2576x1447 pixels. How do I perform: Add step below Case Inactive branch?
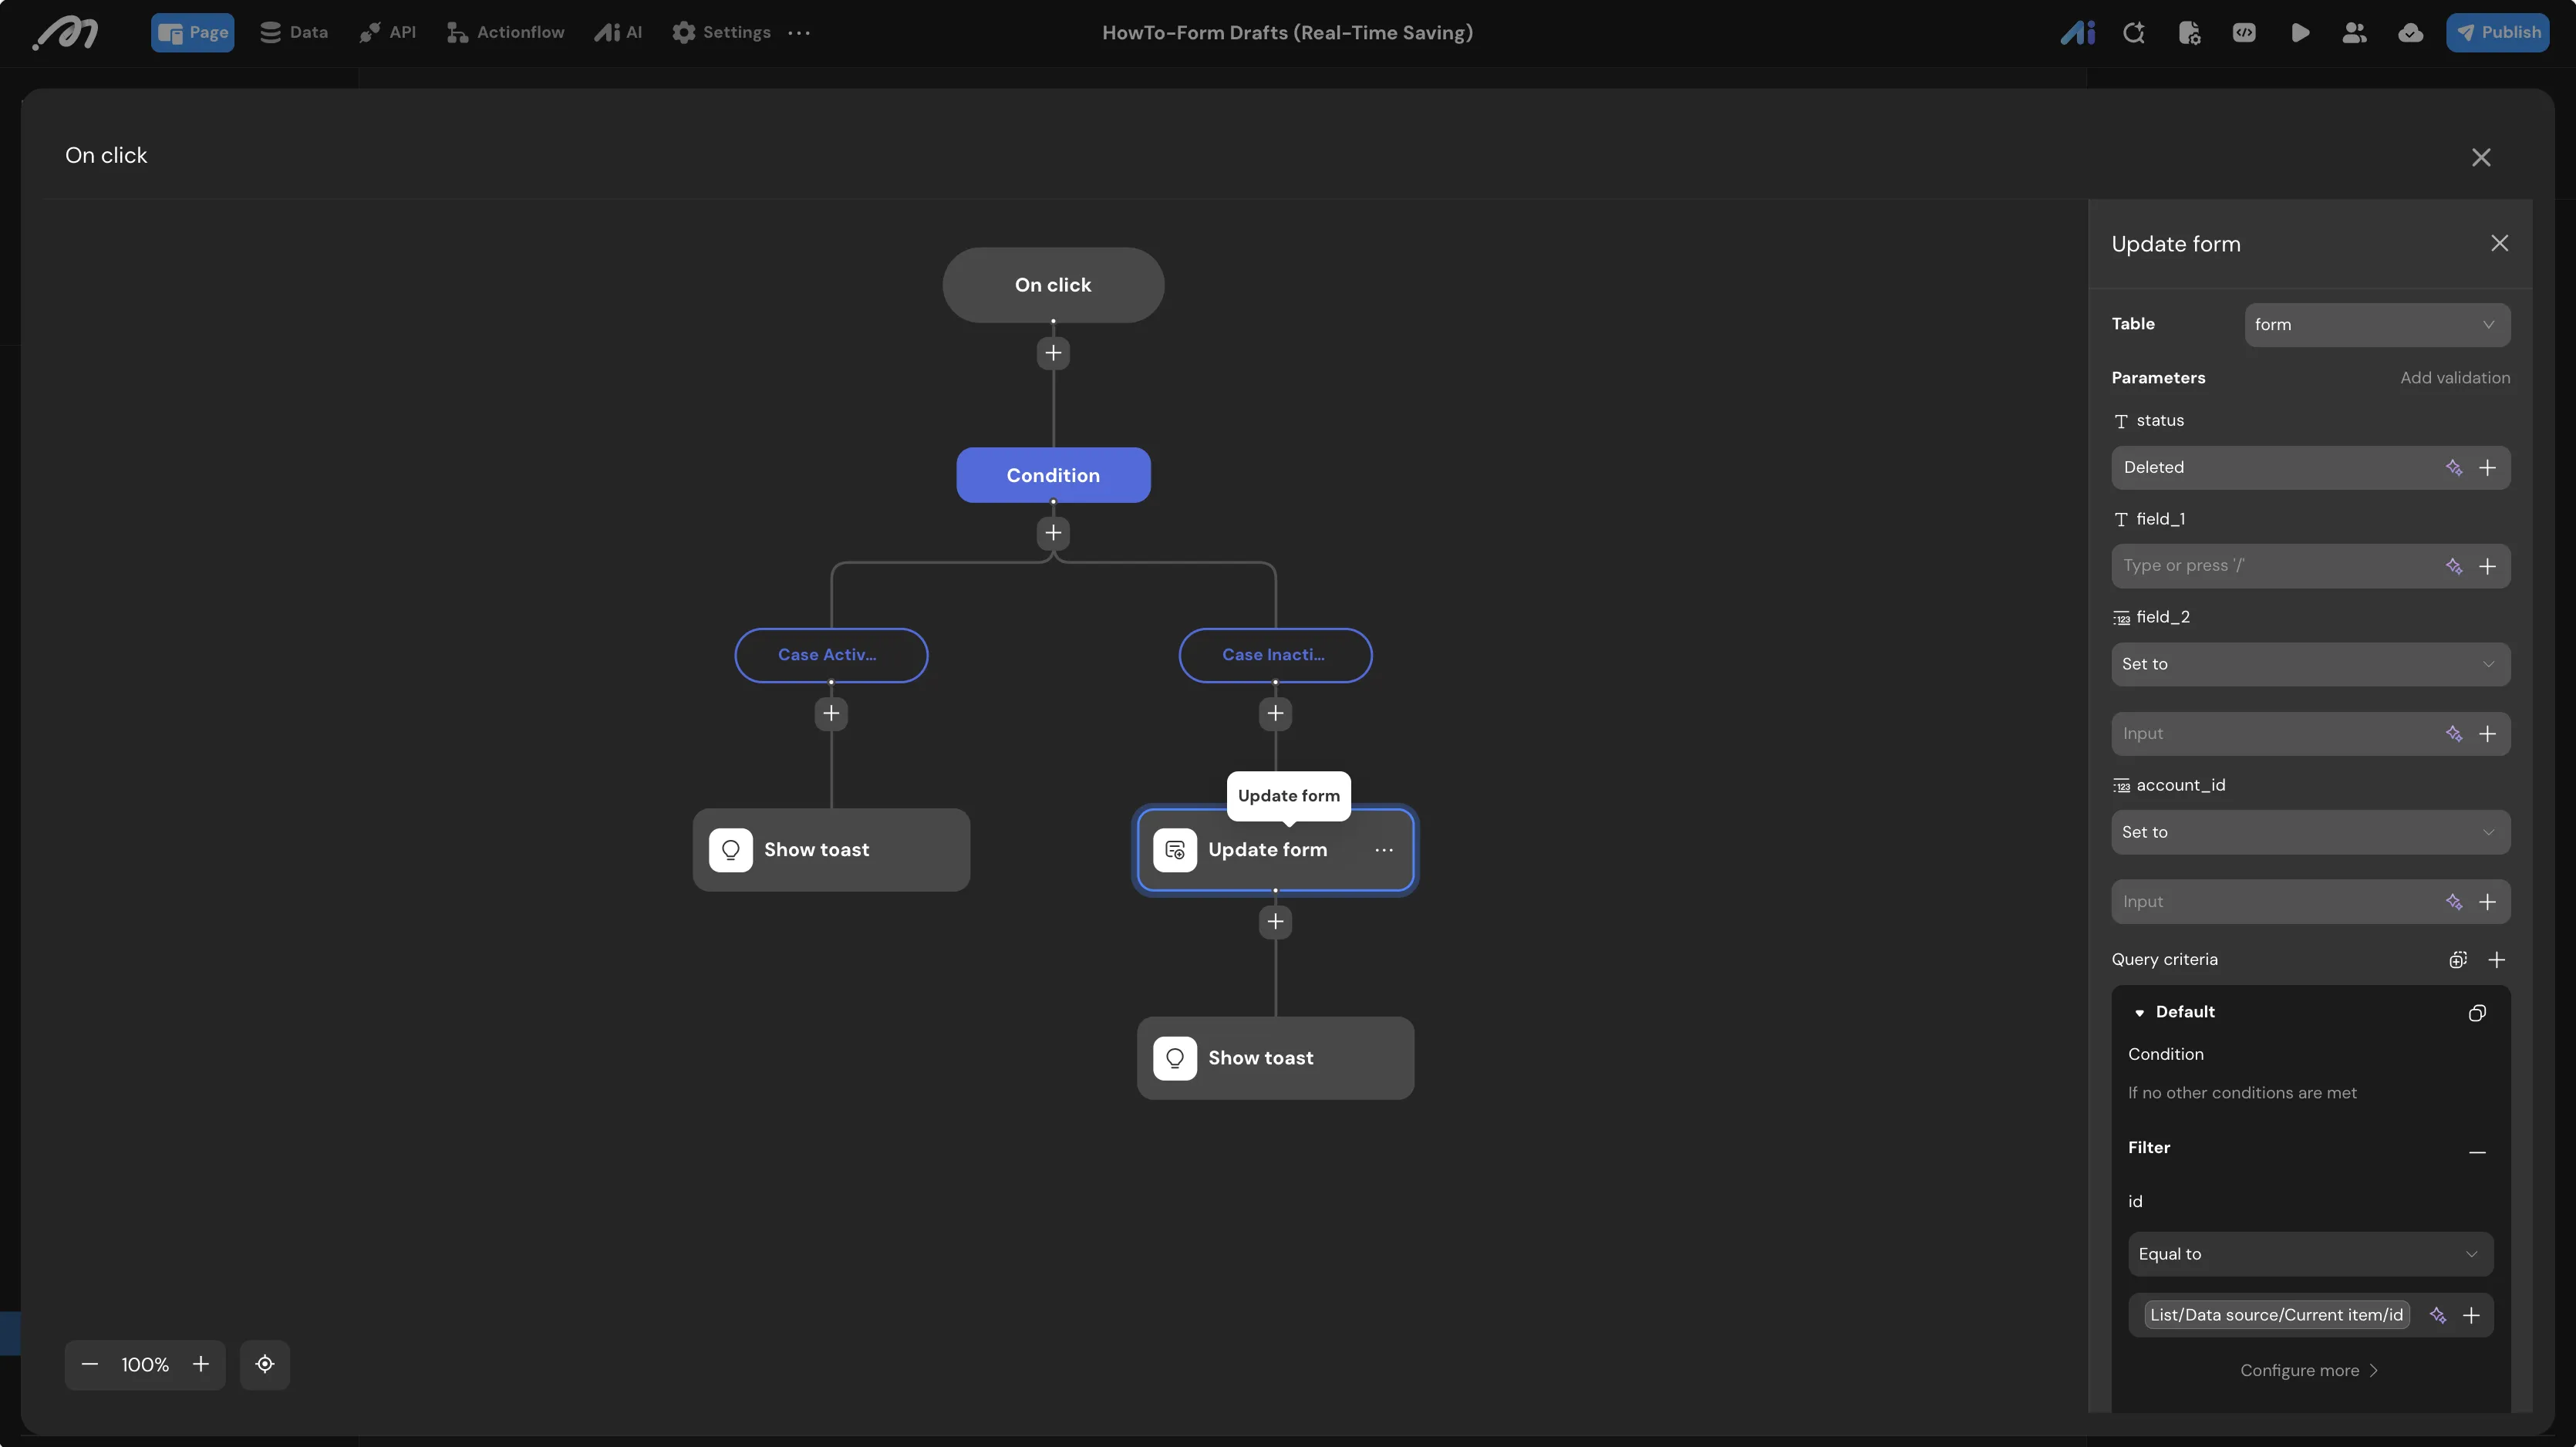(1275, 714)
